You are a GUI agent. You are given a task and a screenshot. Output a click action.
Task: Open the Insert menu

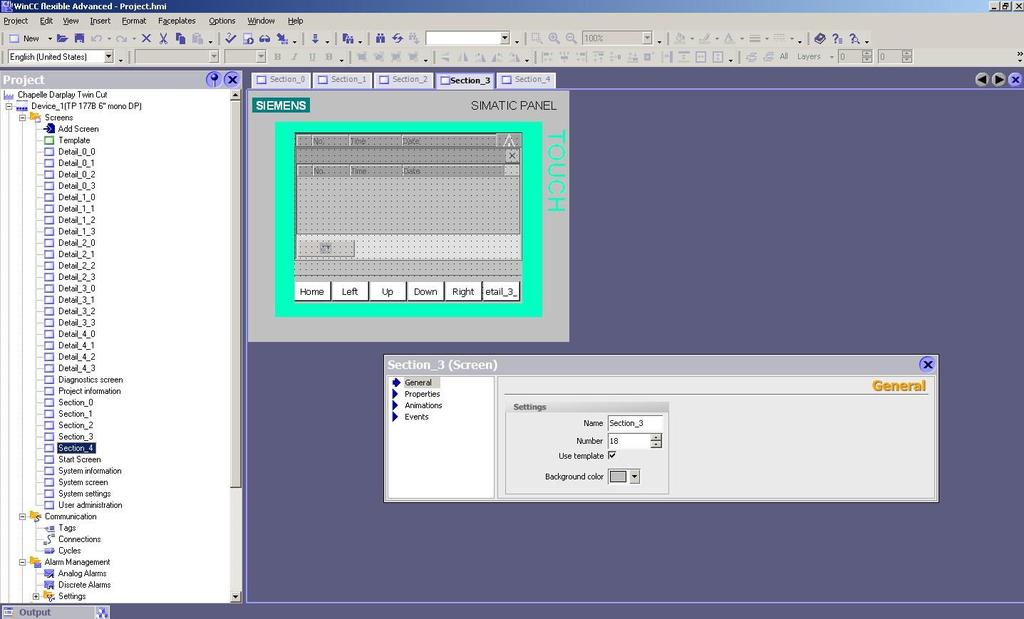coord(100,21)
